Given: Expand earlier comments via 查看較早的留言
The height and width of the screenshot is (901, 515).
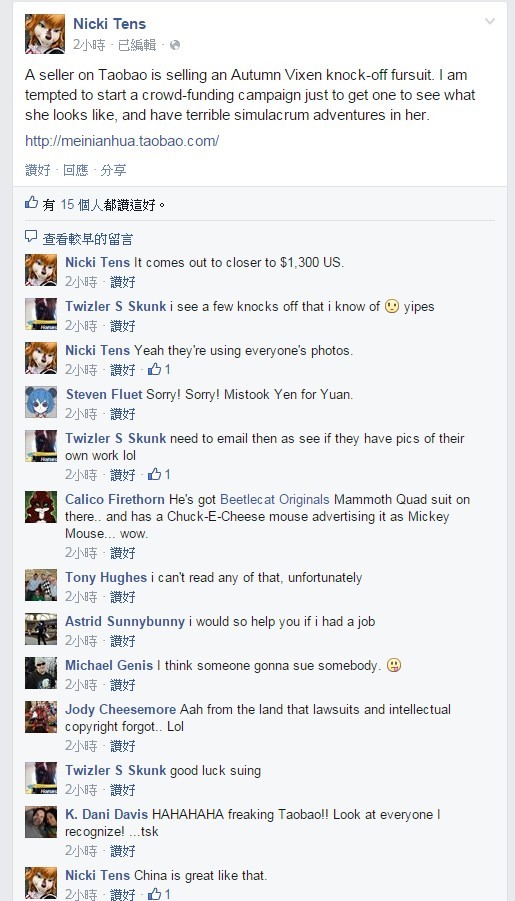Looking at the screenshot, I should [x=88, y=238].
